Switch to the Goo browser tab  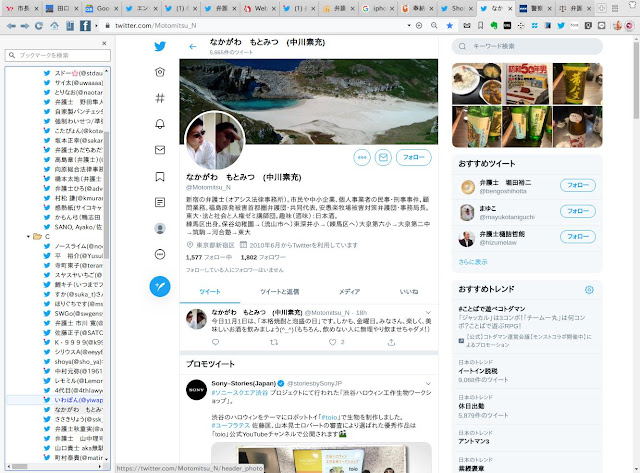(101, 8)
